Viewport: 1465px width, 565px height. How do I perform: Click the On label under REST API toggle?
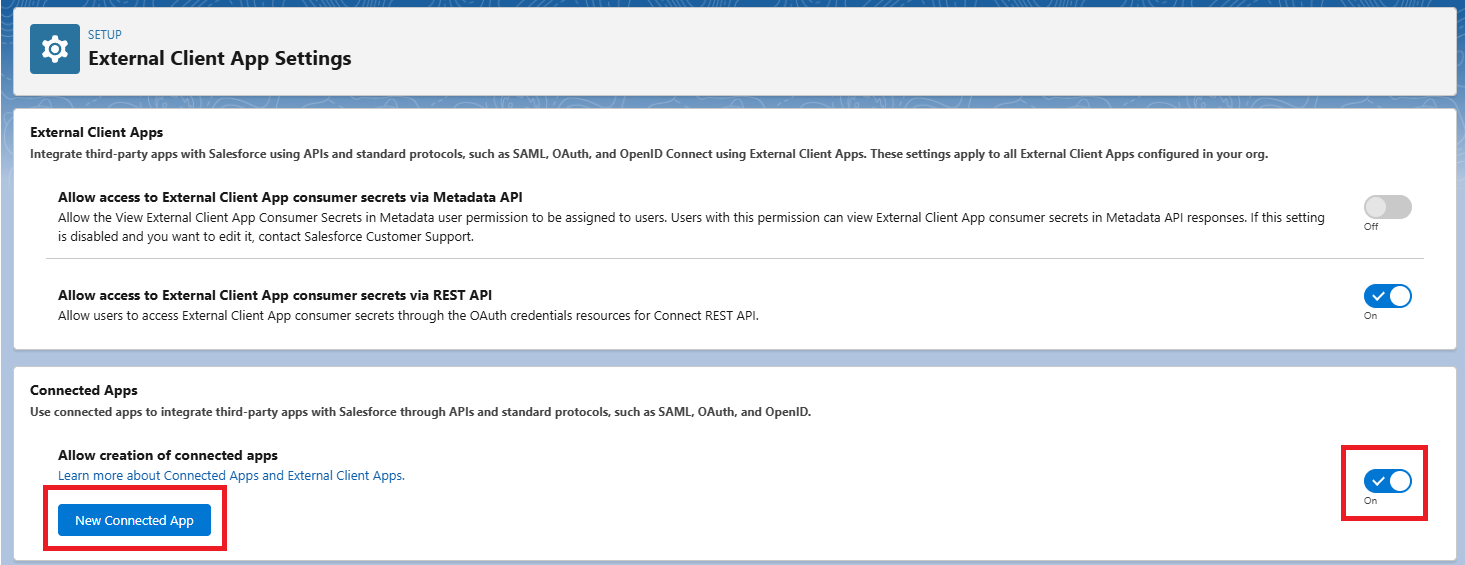1370,315
